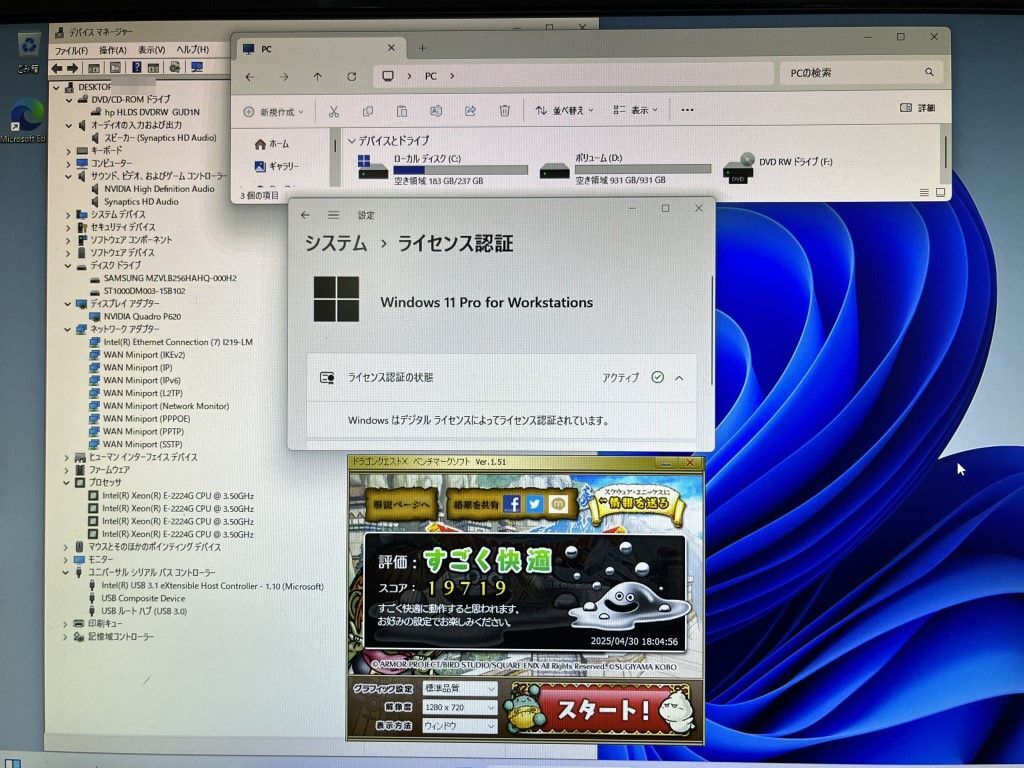This screenshot has width=1024, height=768.
Task: Click Device Manager forward arrow toolbar icon
Action: 72,68
